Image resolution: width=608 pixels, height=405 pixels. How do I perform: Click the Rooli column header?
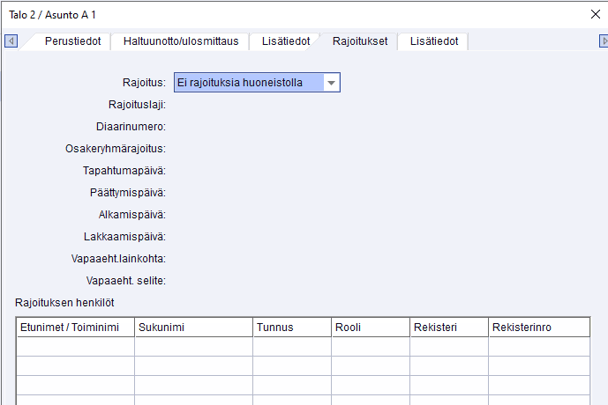click(x=370, y=327)
